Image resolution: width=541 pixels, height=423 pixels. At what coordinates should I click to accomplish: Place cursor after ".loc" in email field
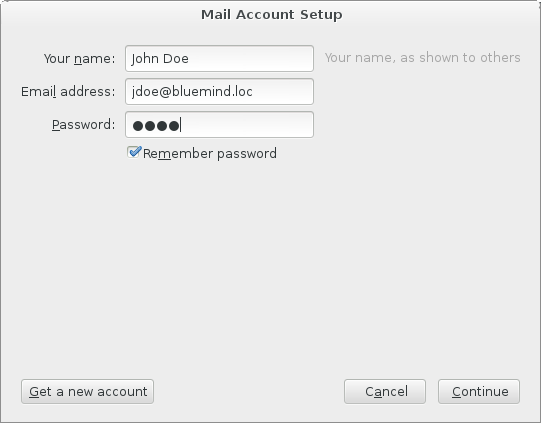pos(254,91)
